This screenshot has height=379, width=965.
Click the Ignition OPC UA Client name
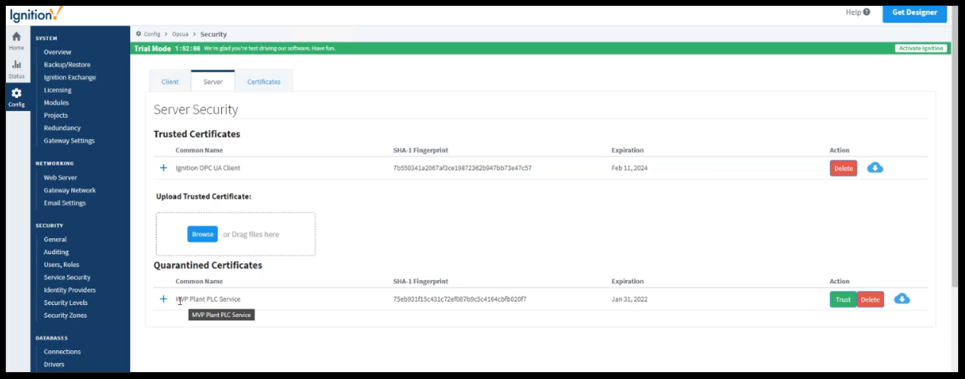207,168
